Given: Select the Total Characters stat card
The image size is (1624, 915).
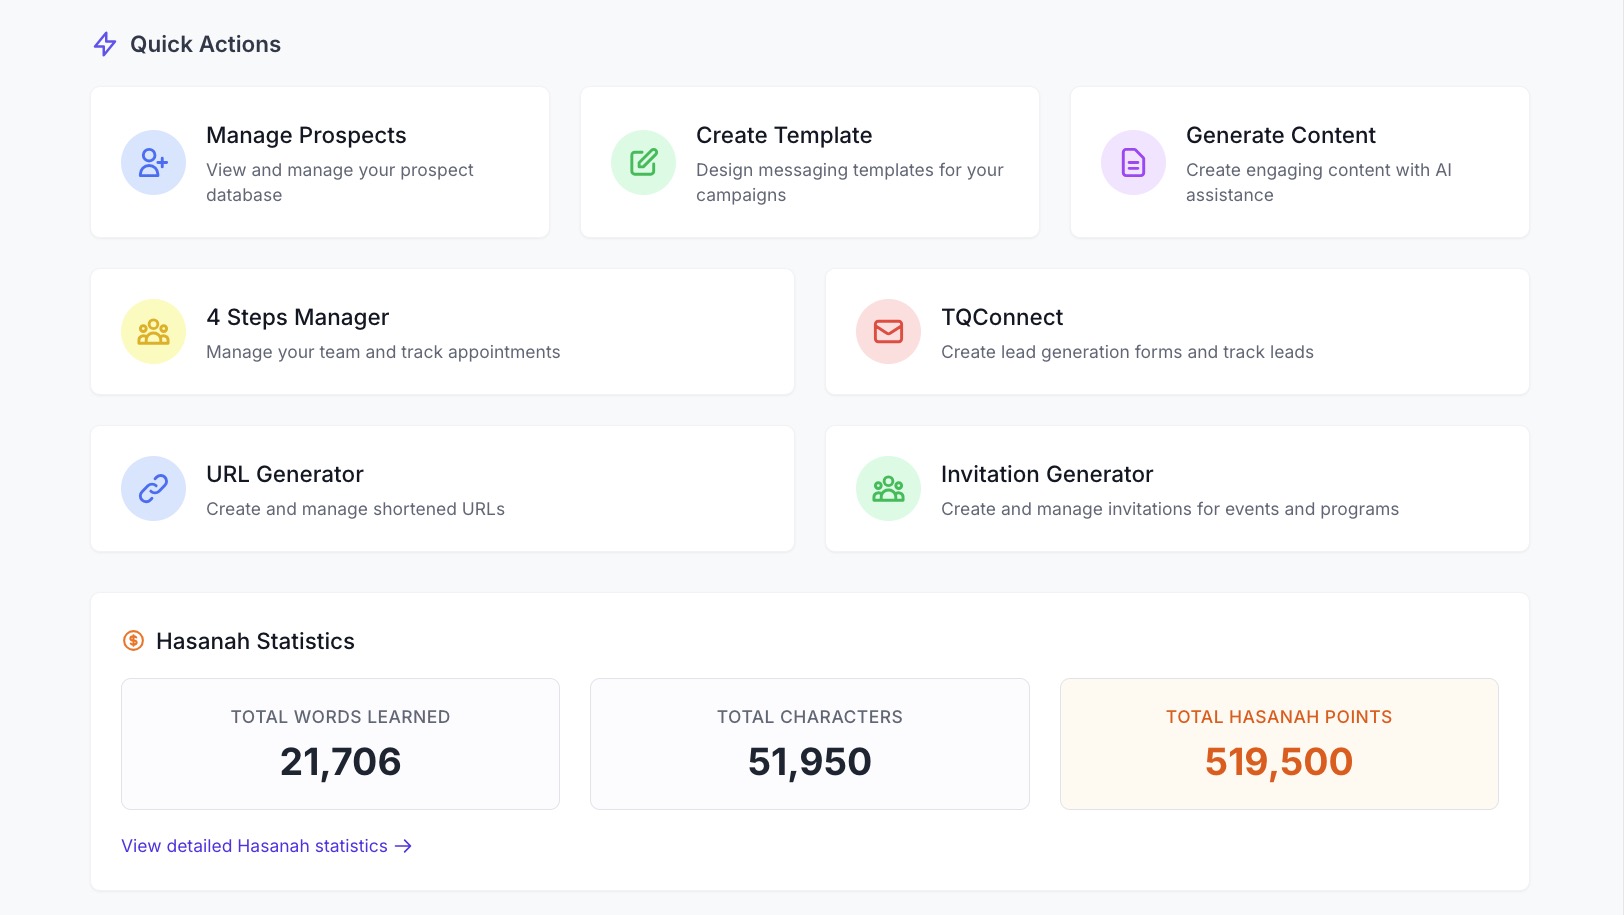Looking at the screenshot, I should tap(810, 744).
